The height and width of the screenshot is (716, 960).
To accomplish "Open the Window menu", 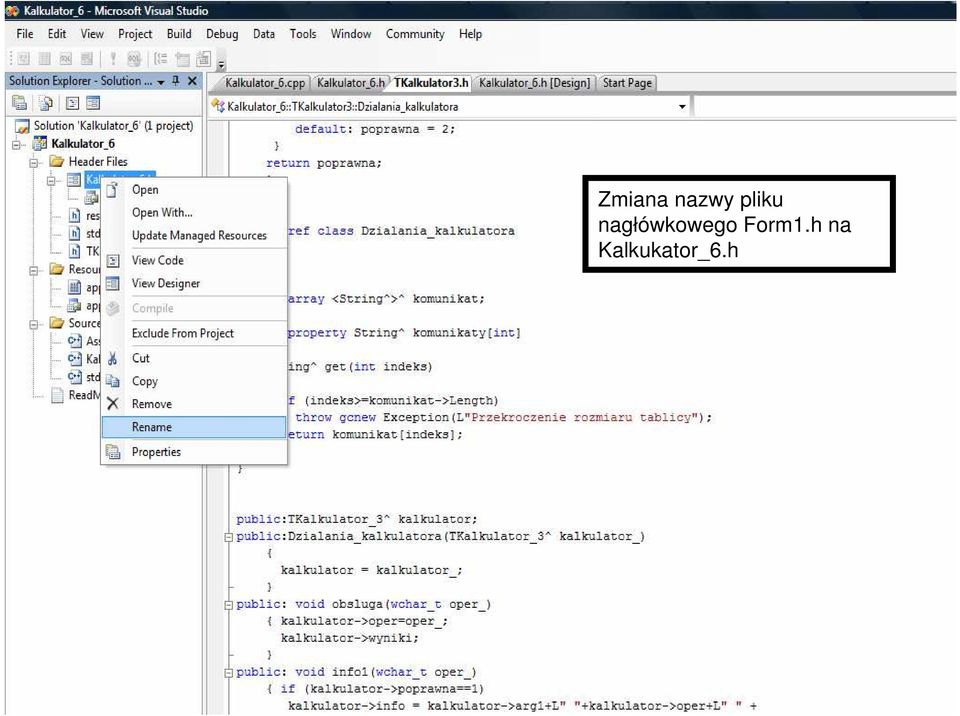I will (351, 34).
